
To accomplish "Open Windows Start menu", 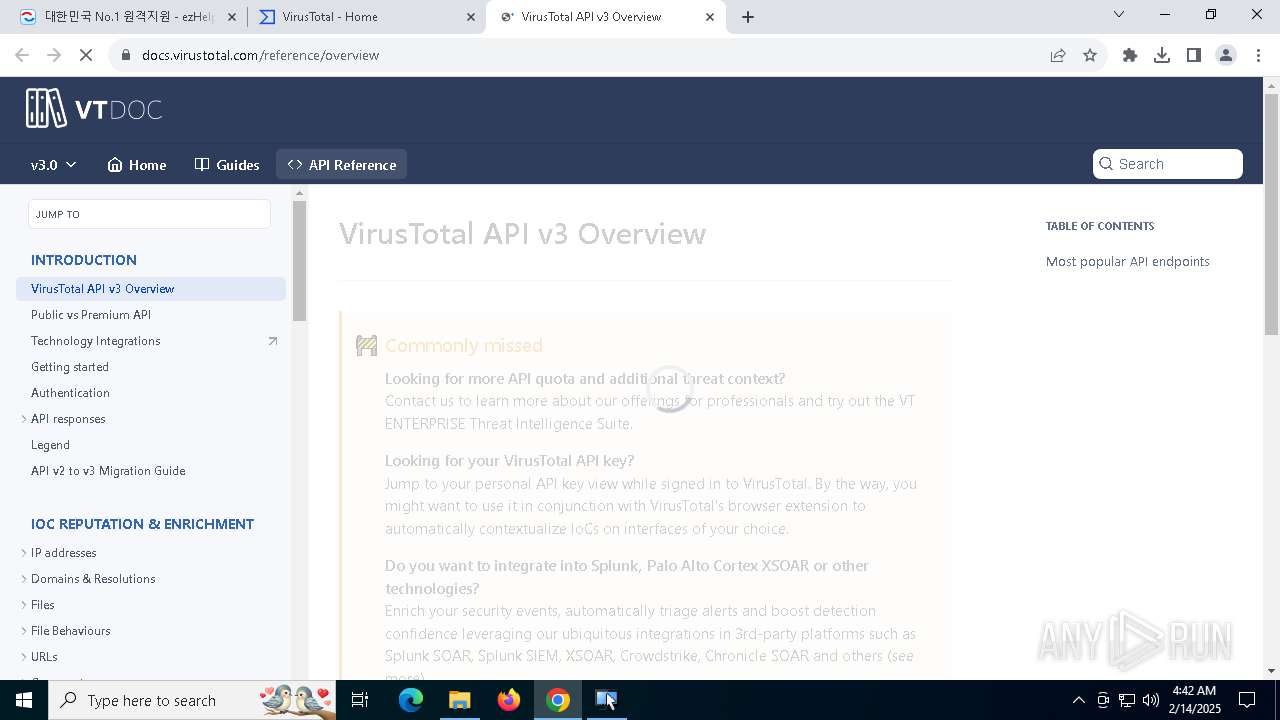I will (x=24, y=700).
